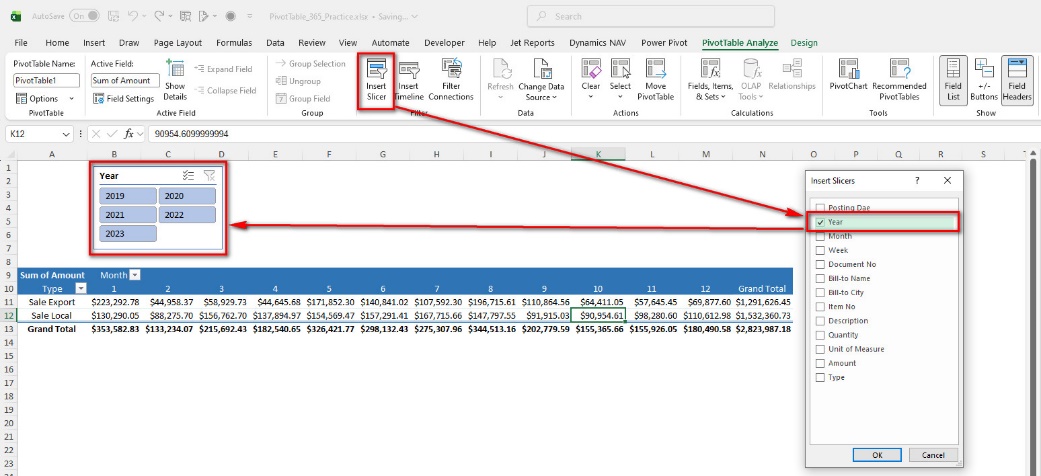Open the Undo history dropdown arrow
This screenshot has height=476, width=1041.
click(x=144, y=15)
